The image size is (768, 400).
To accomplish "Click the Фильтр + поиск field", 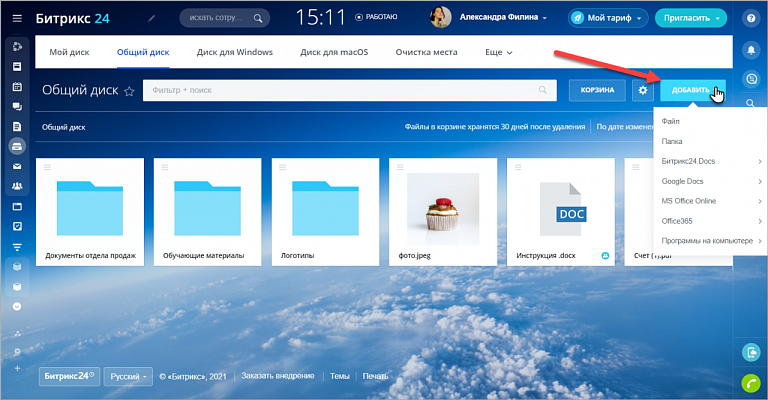I will point(350,90).
